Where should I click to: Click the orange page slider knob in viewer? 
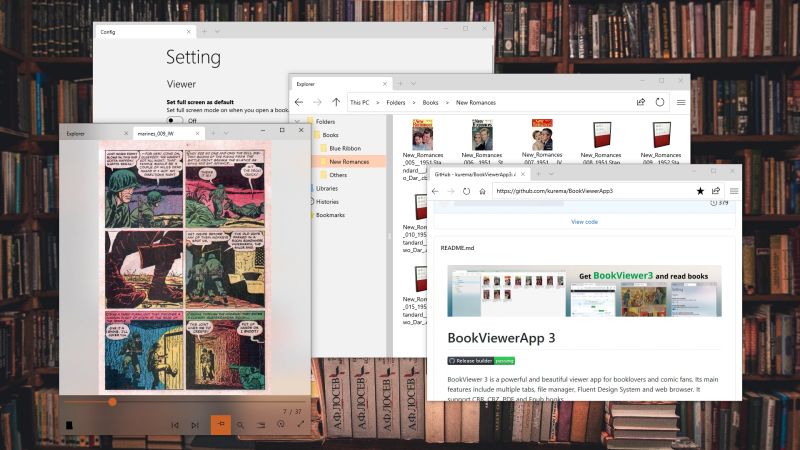pos(112,402)
